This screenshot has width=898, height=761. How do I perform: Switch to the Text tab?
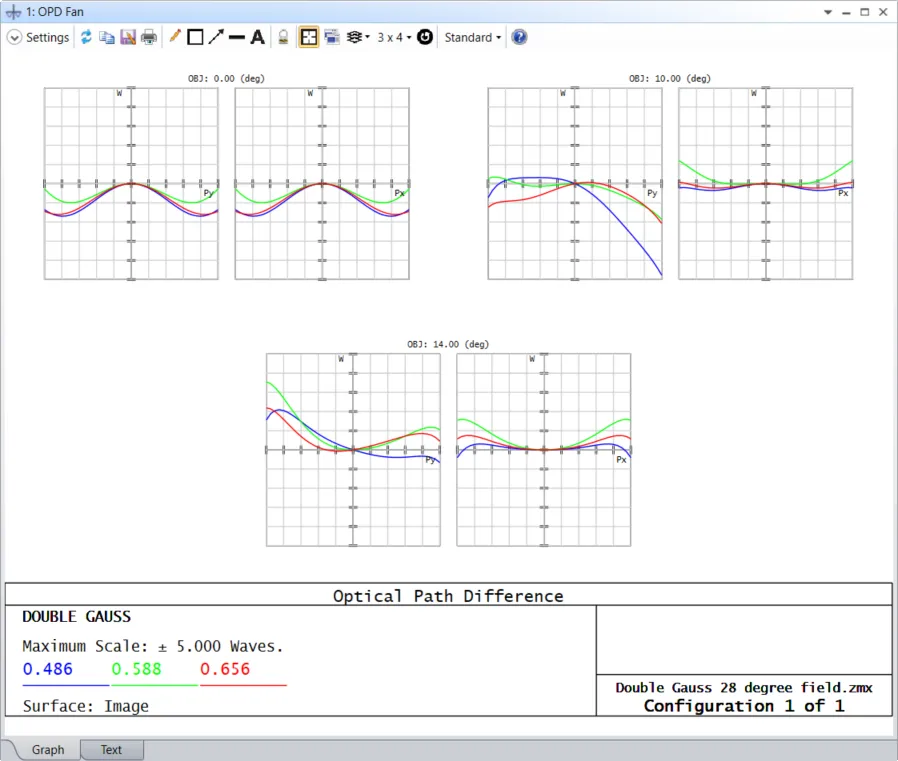[x=111, y=750]
